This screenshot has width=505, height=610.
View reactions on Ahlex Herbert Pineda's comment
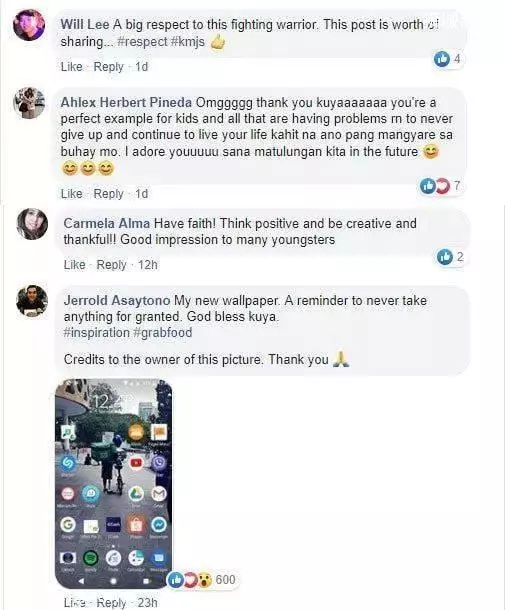point(441,186)
